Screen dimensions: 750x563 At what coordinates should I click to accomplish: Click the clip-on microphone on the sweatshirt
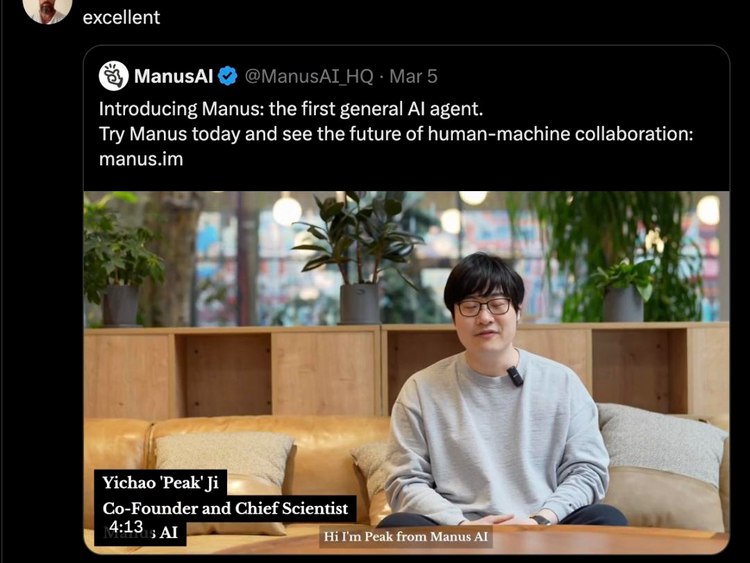coord(515,376)
